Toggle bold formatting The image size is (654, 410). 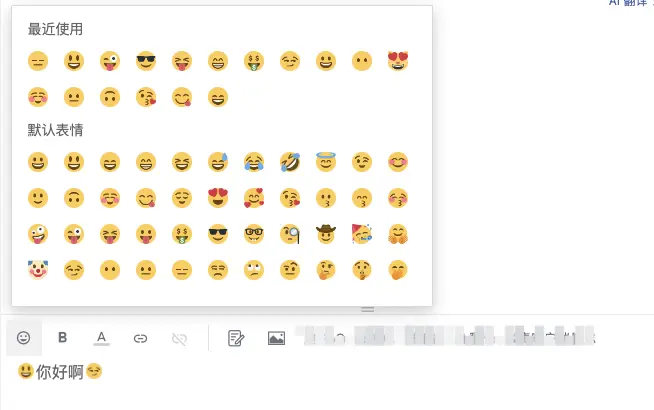(x=62, y=337)
